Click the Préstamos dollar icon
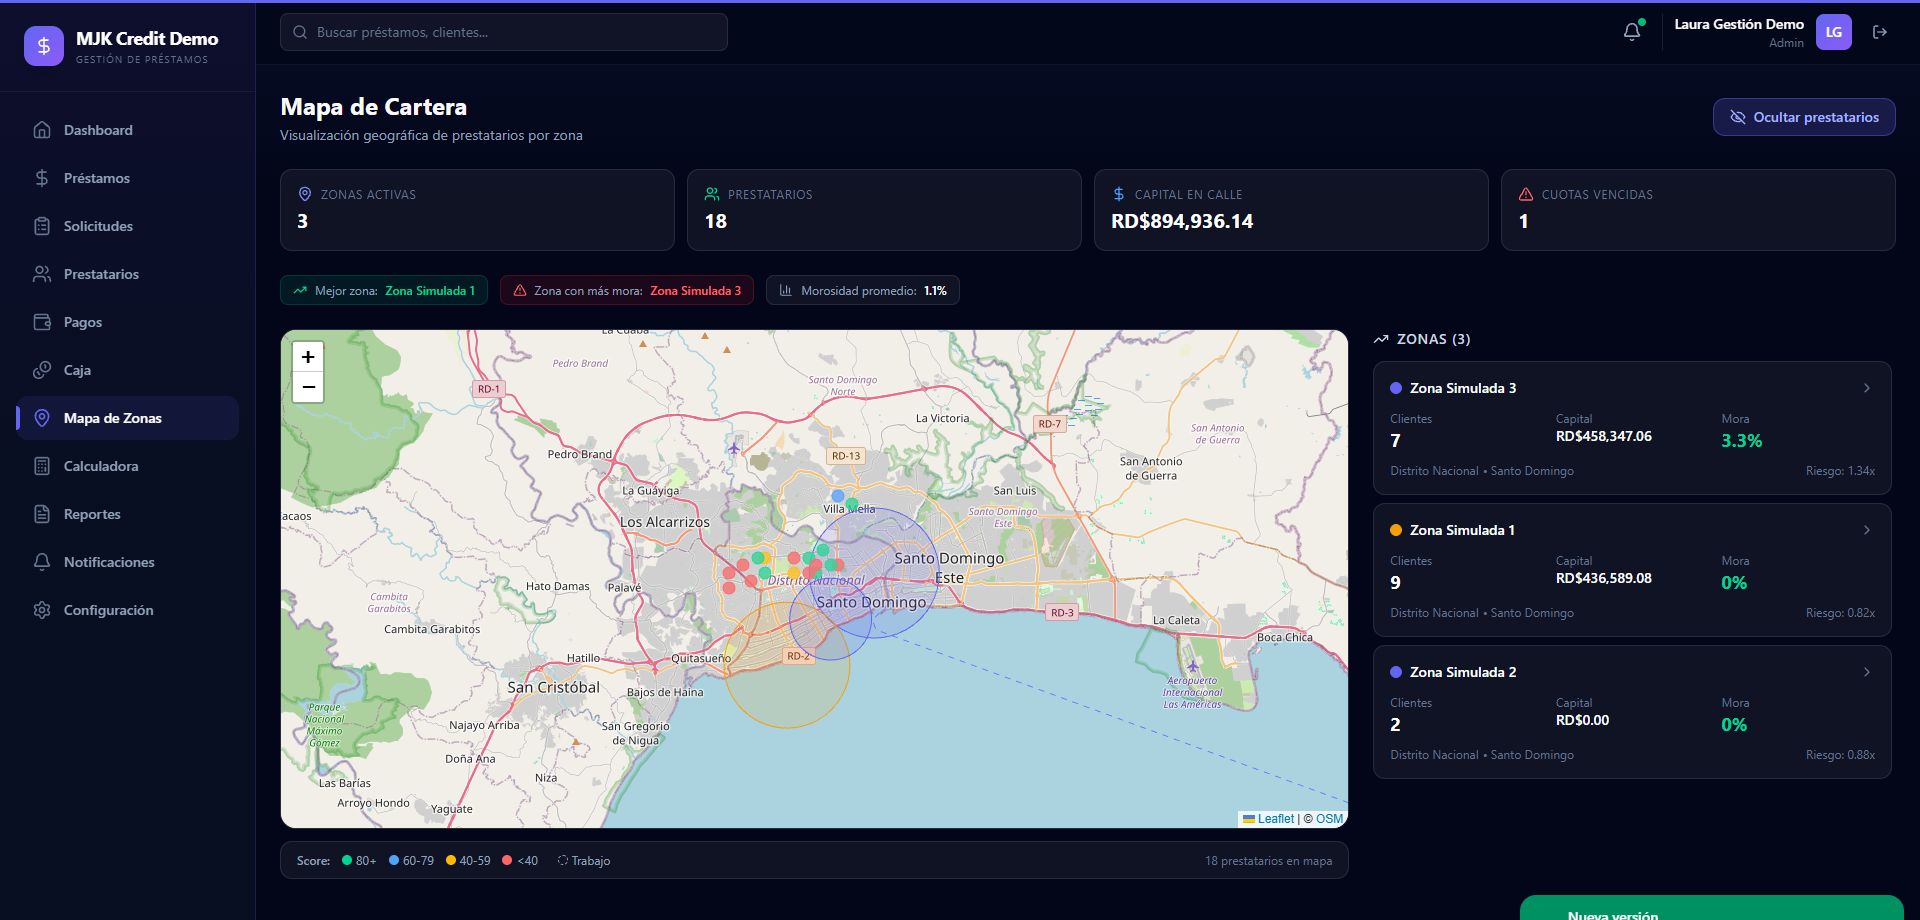Viewport: 1920px width, 920px height. point(42,178)
